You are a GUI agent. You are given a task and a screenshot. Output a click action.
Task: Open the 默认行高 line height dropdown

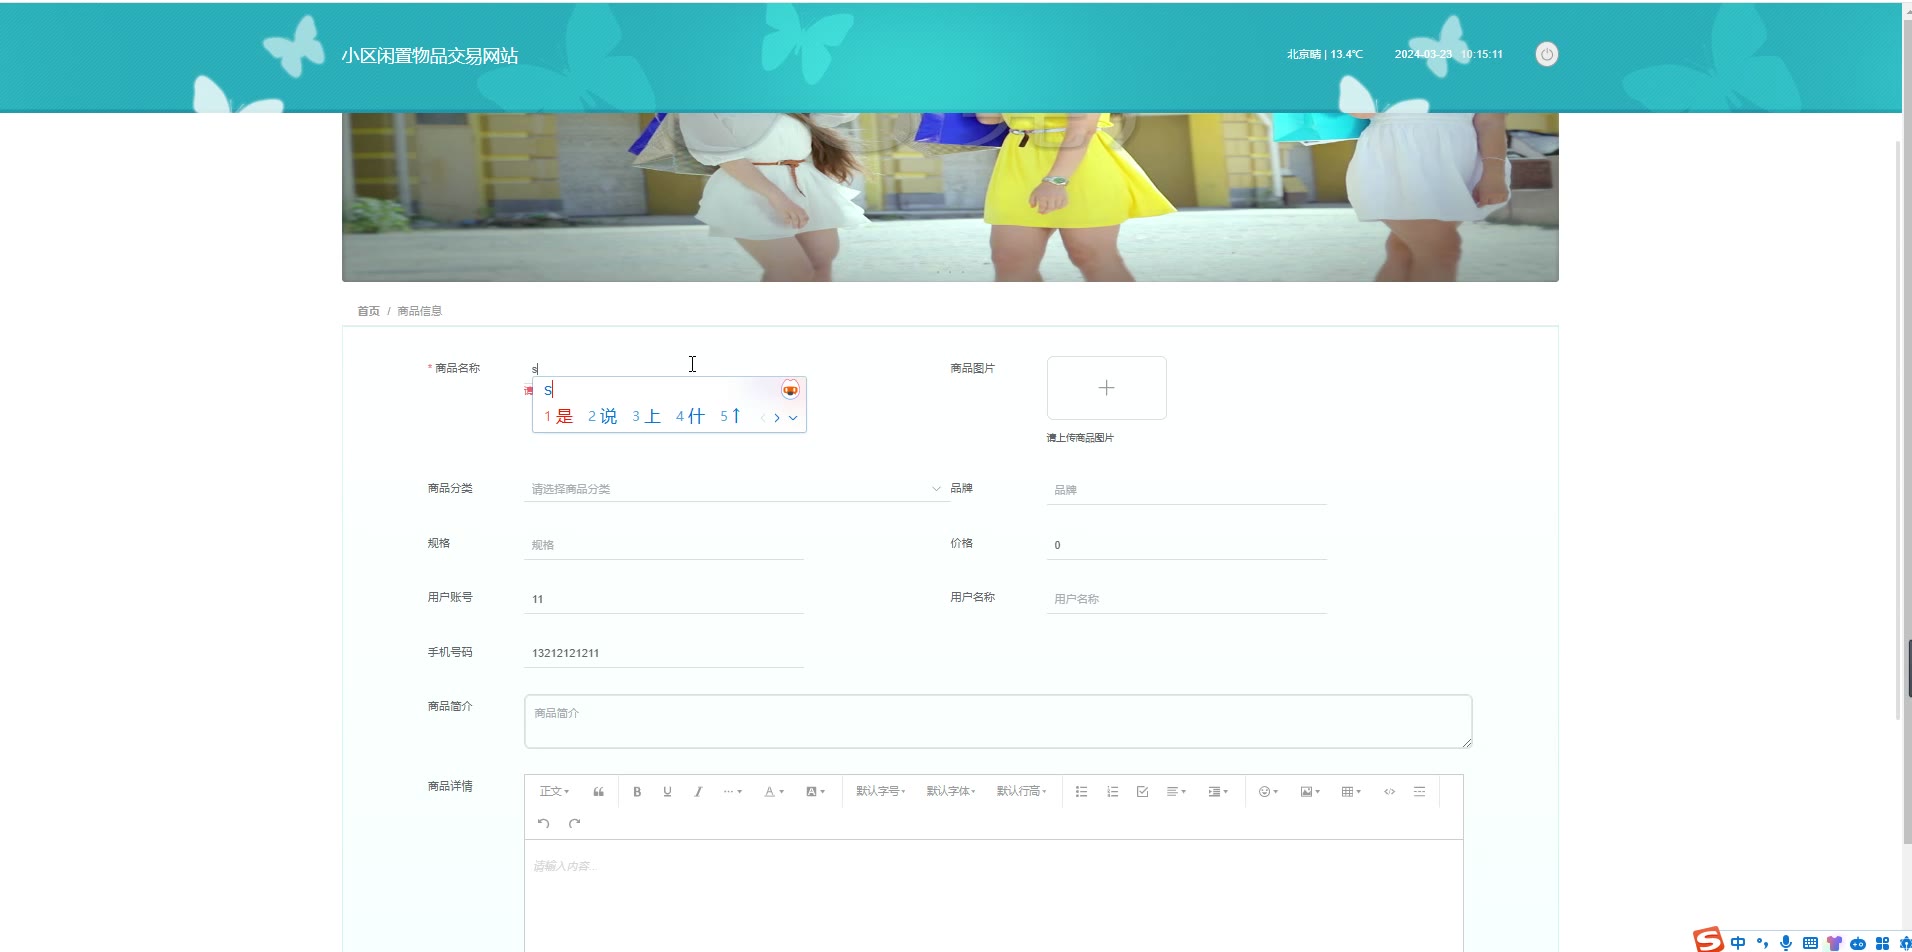(1021, 792)
